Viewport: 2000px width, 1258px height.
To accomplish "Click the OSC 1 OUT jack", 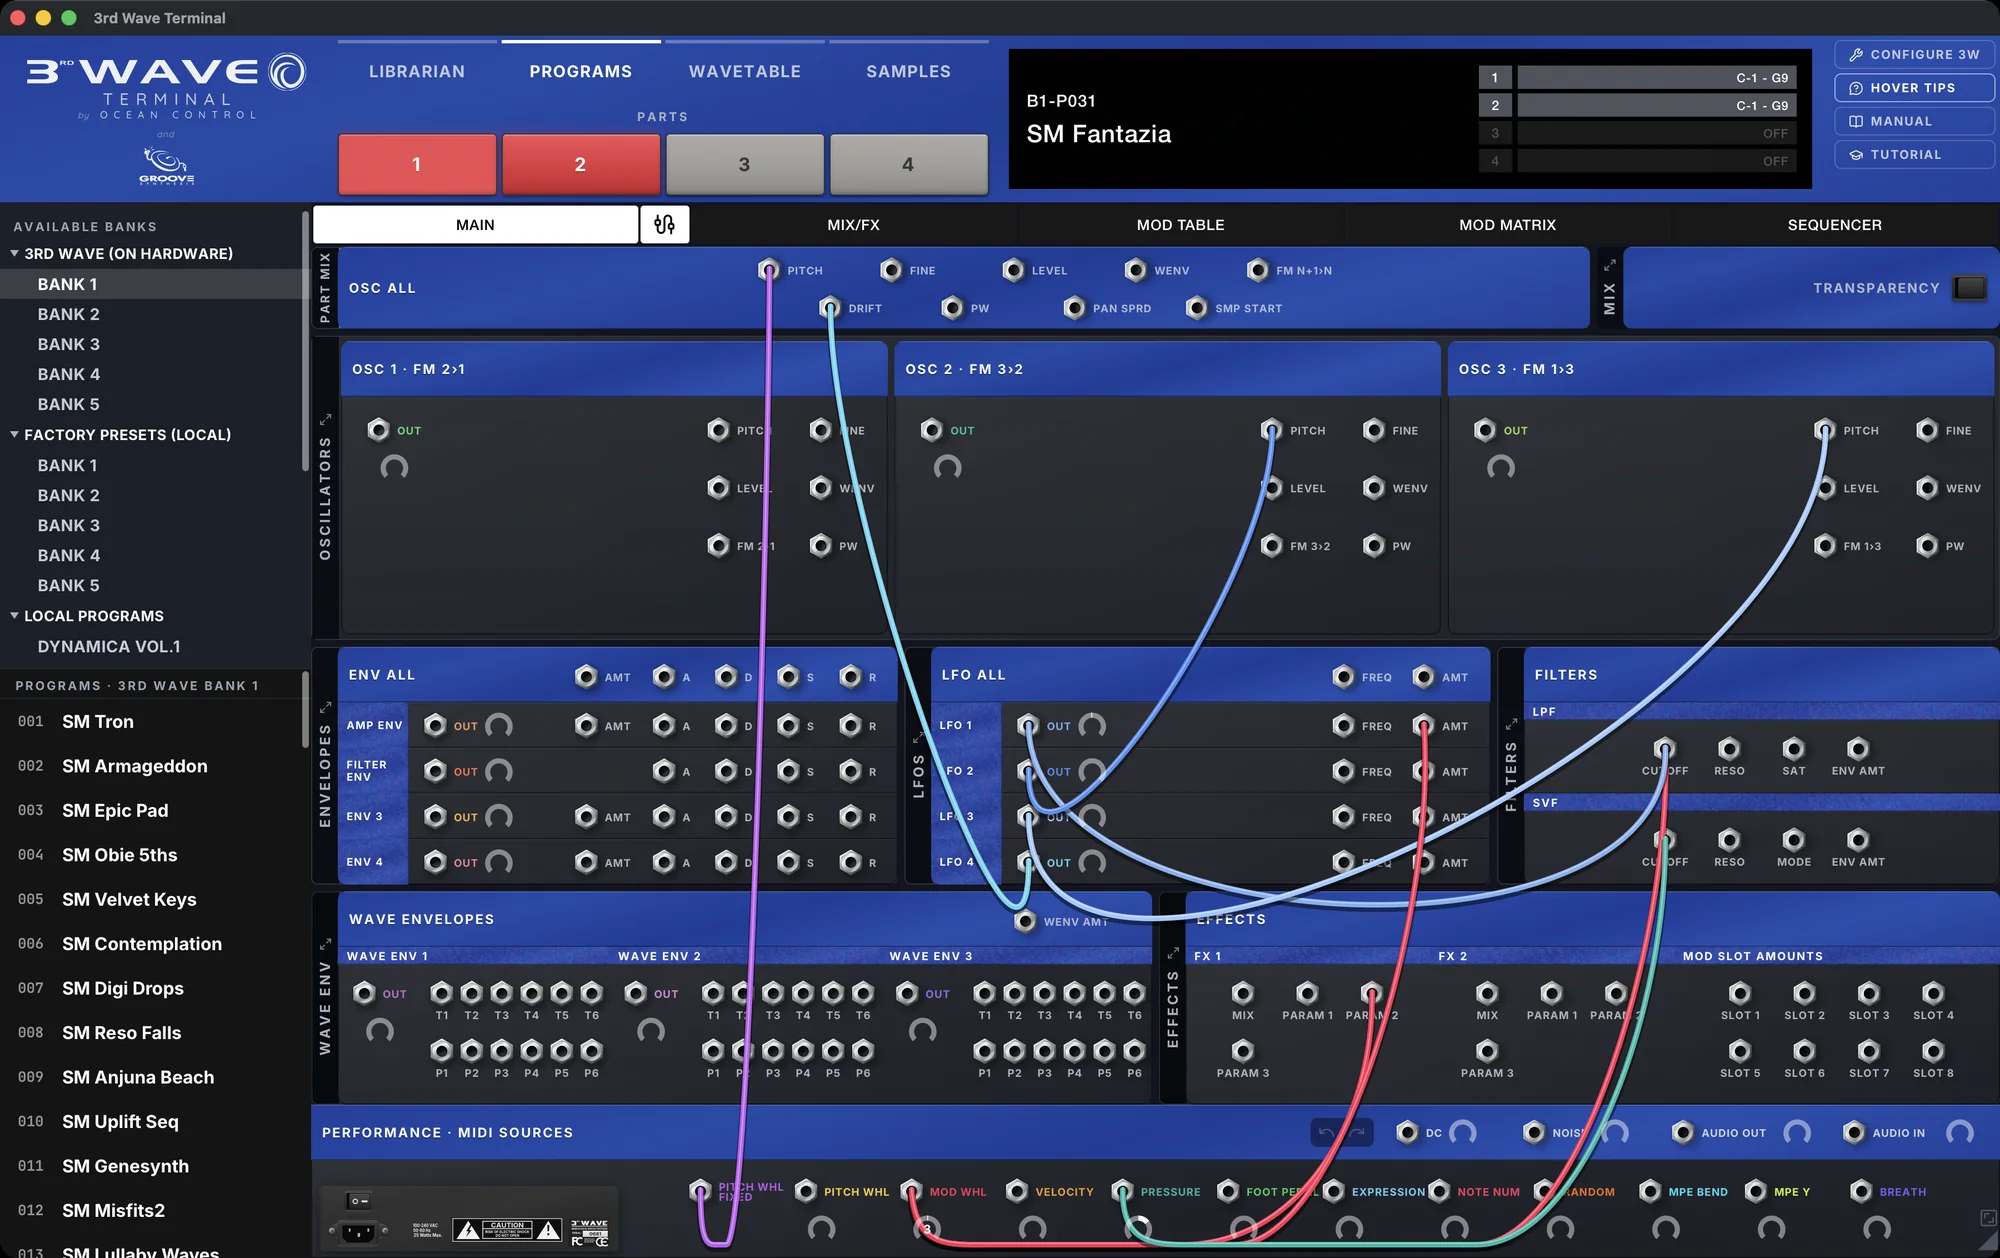I will click(378, 430).
